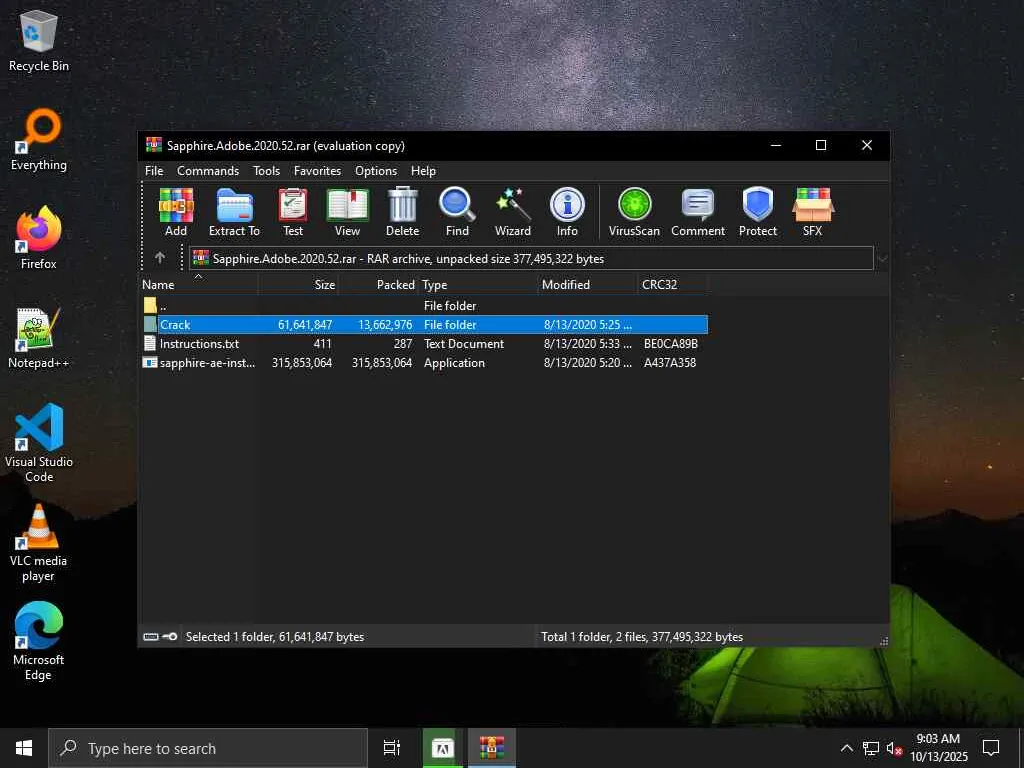1024x768 pixels.
Task: Open the Commands menu
Action: coord(208,170)
